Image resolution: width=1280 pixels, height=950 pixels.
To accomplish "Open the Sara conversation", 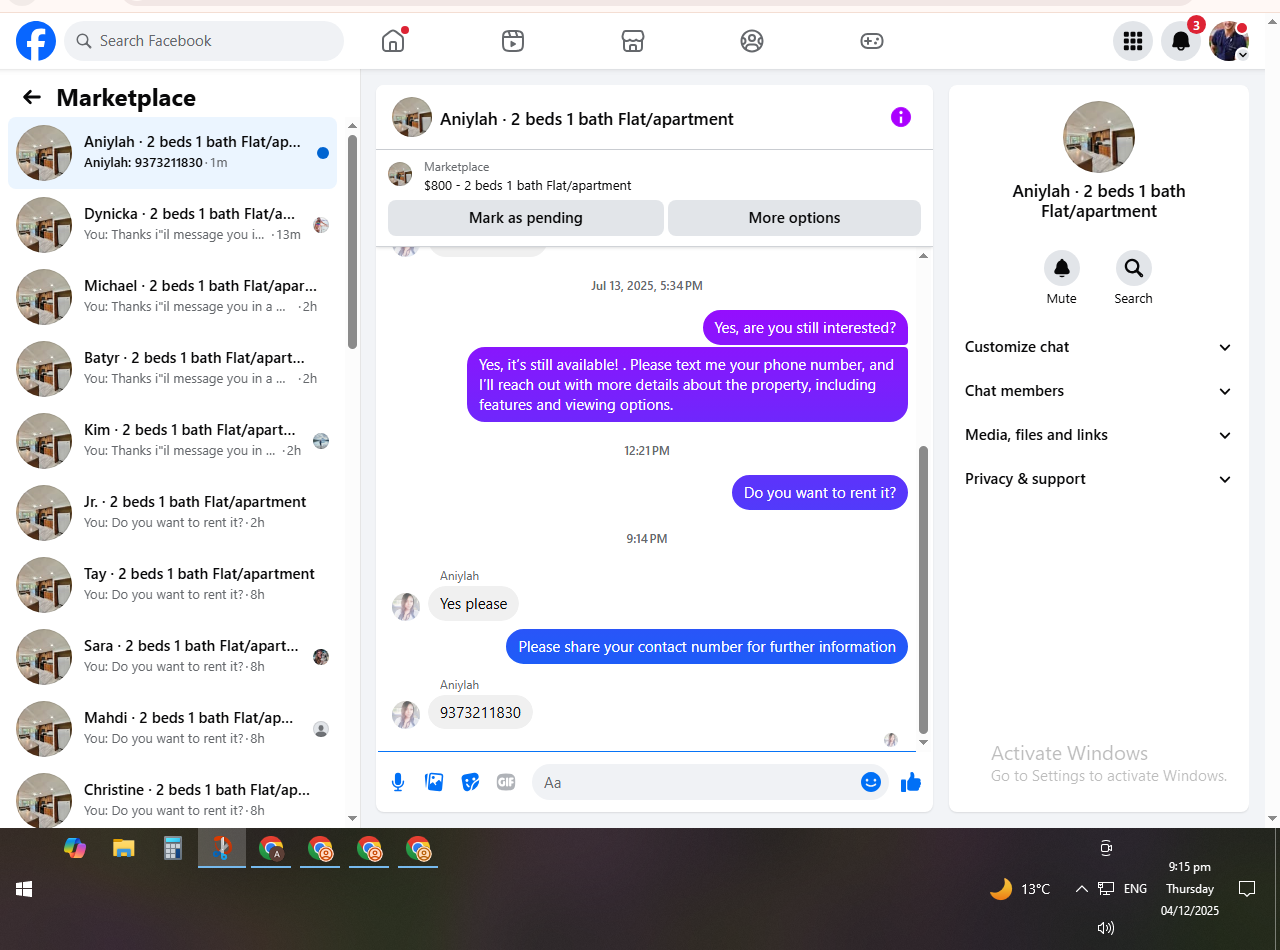I will pos(173,657).
